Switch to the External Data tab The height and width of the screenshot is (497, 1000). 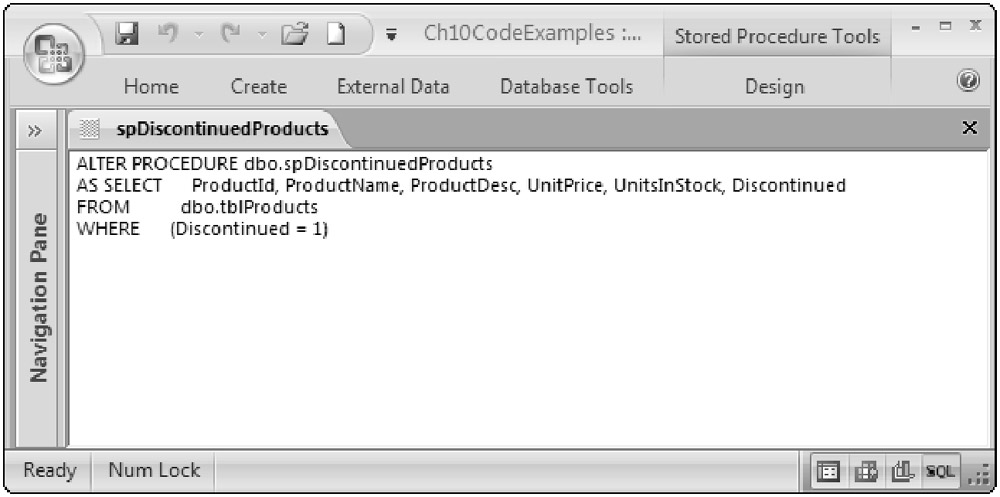pos(393,87)
